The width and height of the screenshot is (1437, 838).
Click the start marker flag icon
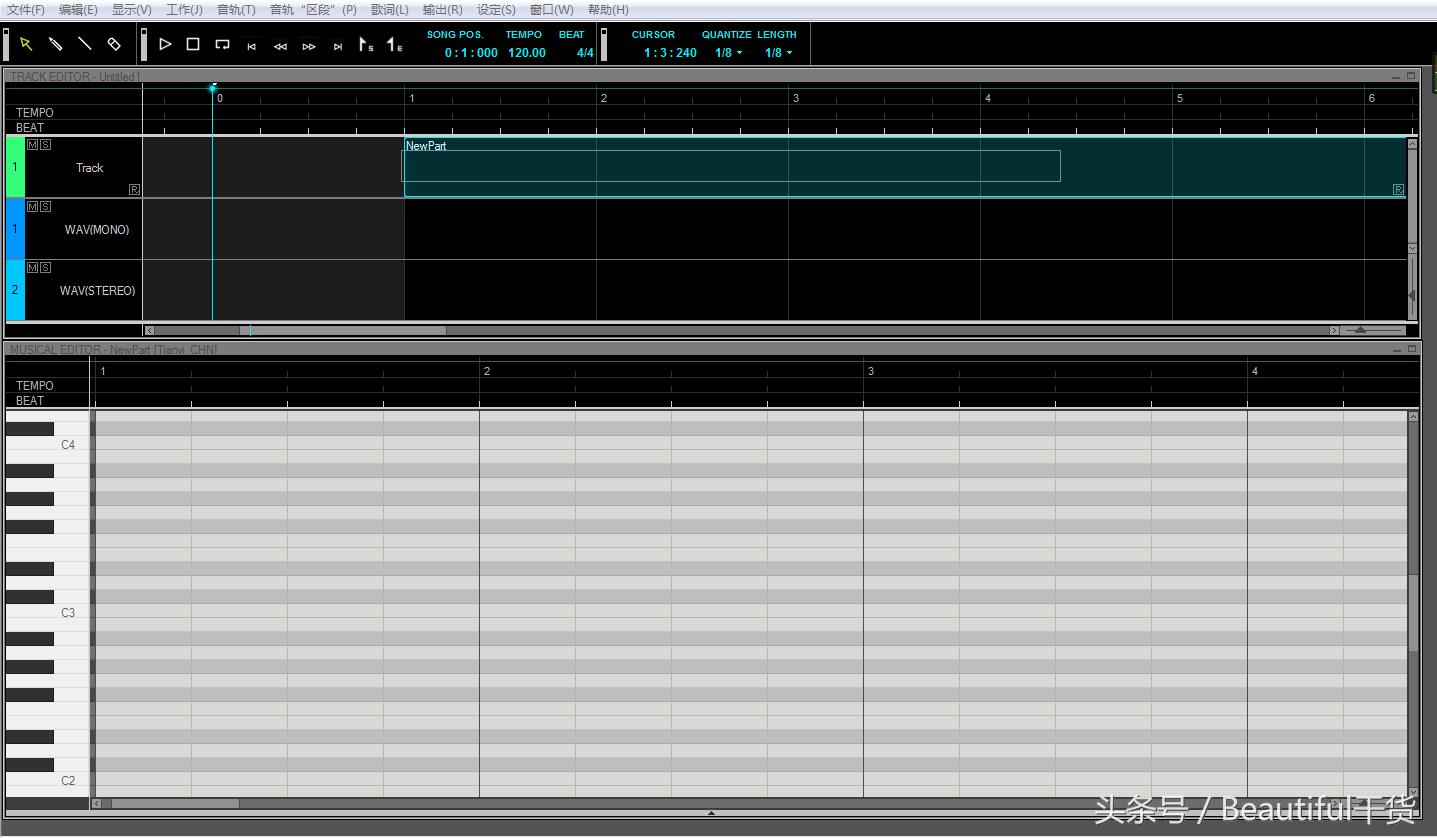pos(366,45)
